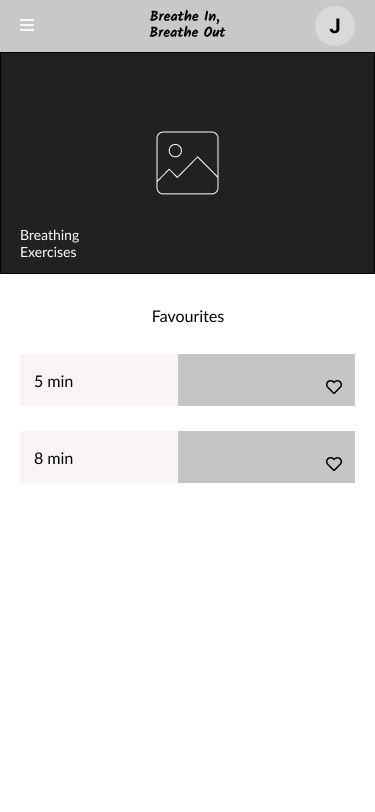Click the "5" digit on first card

(x=38, y=382)
